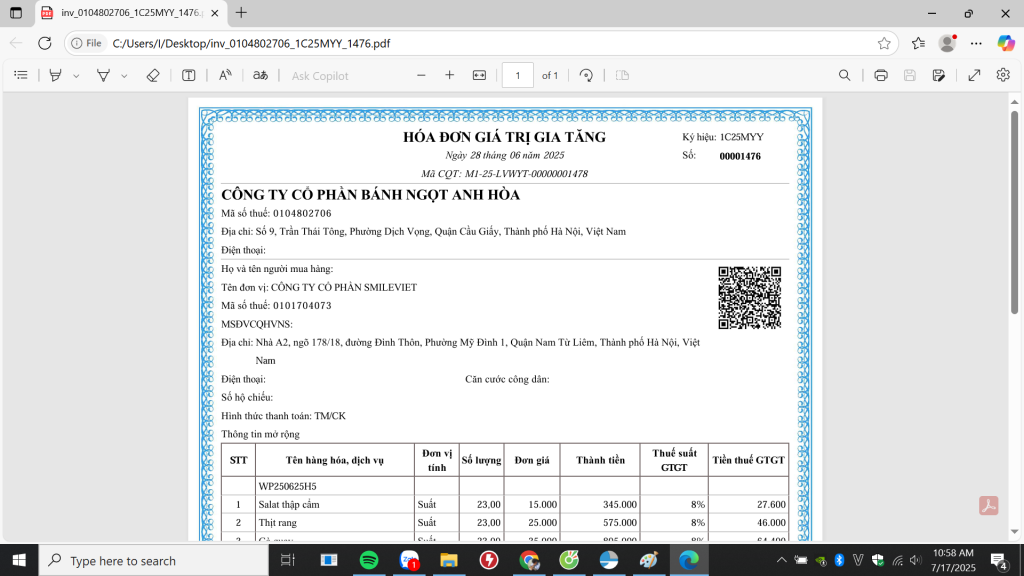Viewport: 1024px width, 576px height.
Task: Close the inv_0104802706 PDF tab
Action: 215,13
